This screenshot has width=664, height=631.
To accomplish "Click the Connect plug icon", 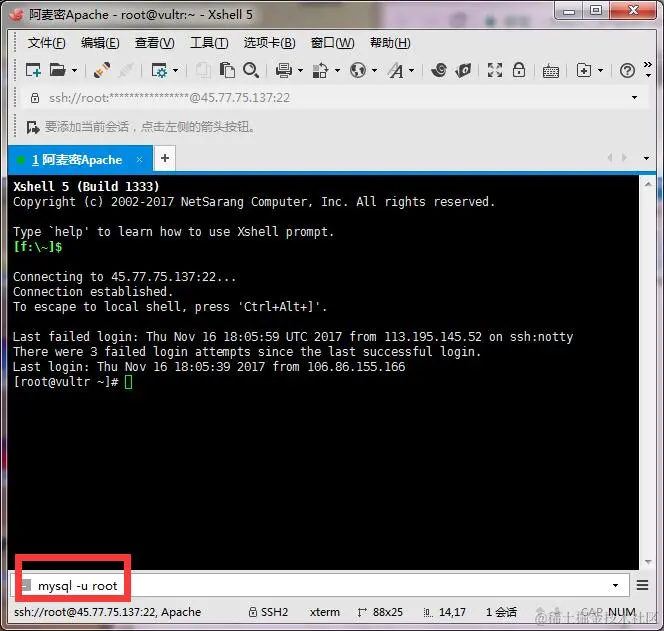I will [x=102, y=70].
